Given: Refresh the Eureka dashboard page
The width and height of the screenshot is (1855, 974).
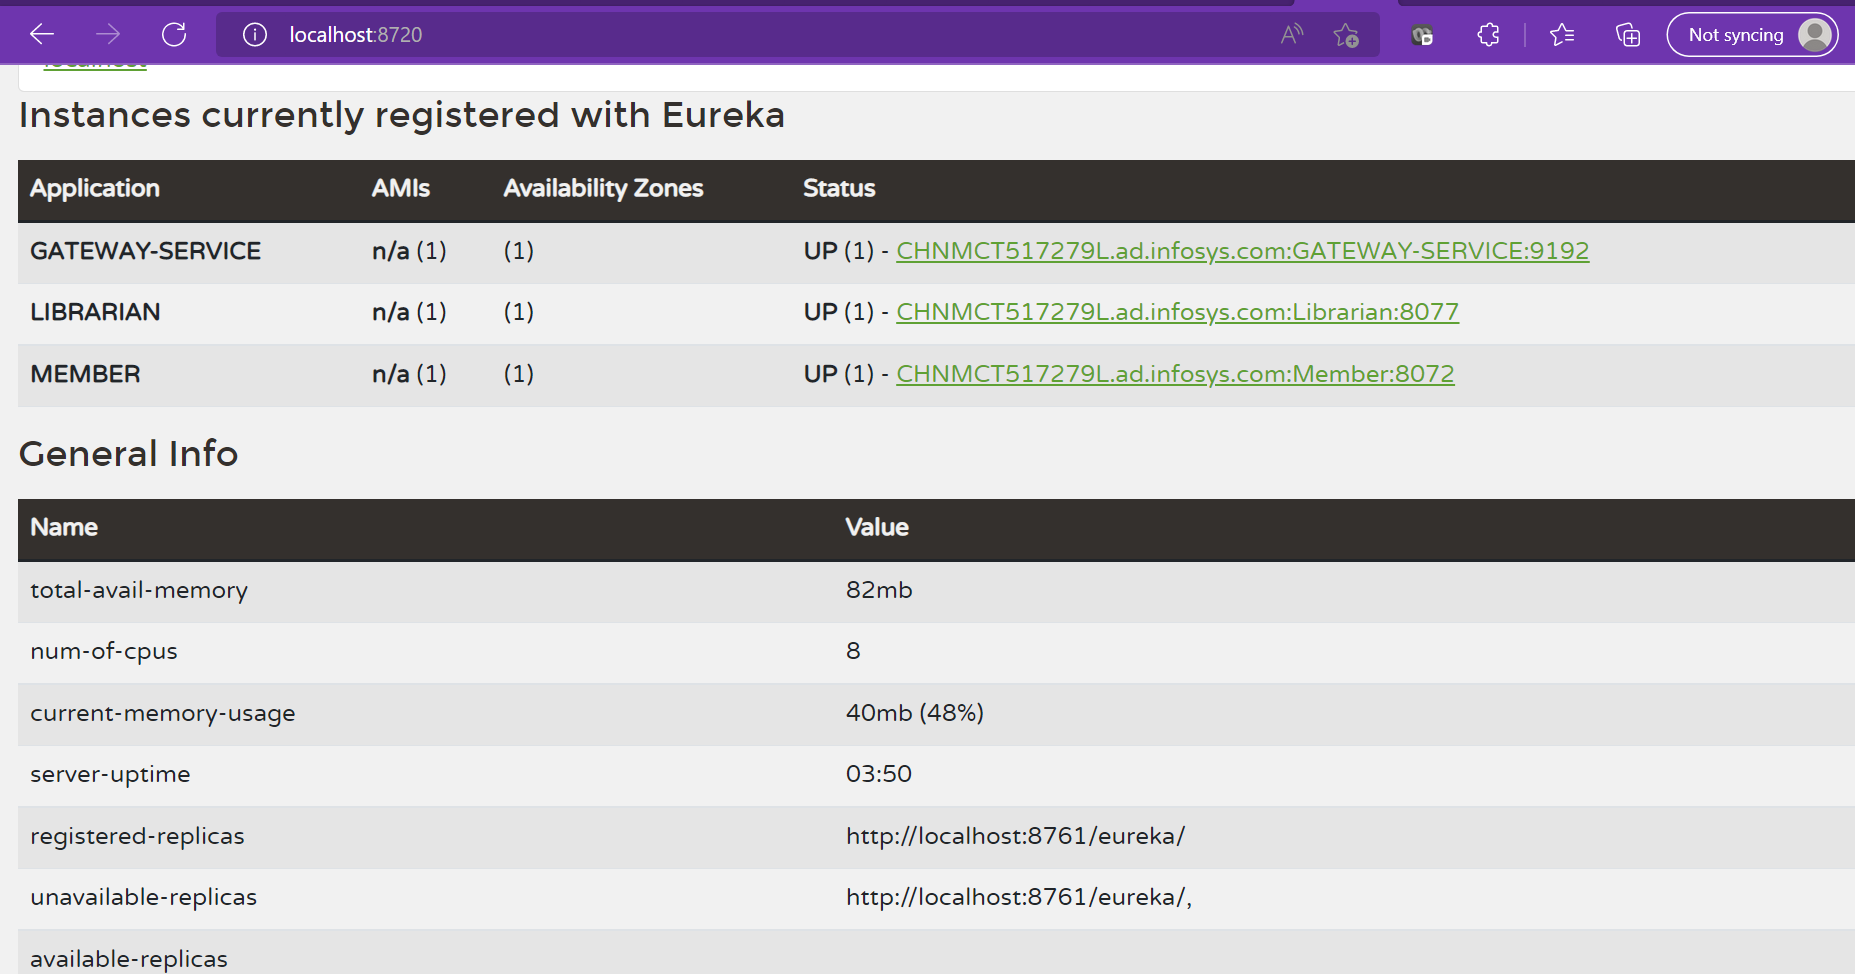Looking at the screenshot, I should click(x=174, y=33).
